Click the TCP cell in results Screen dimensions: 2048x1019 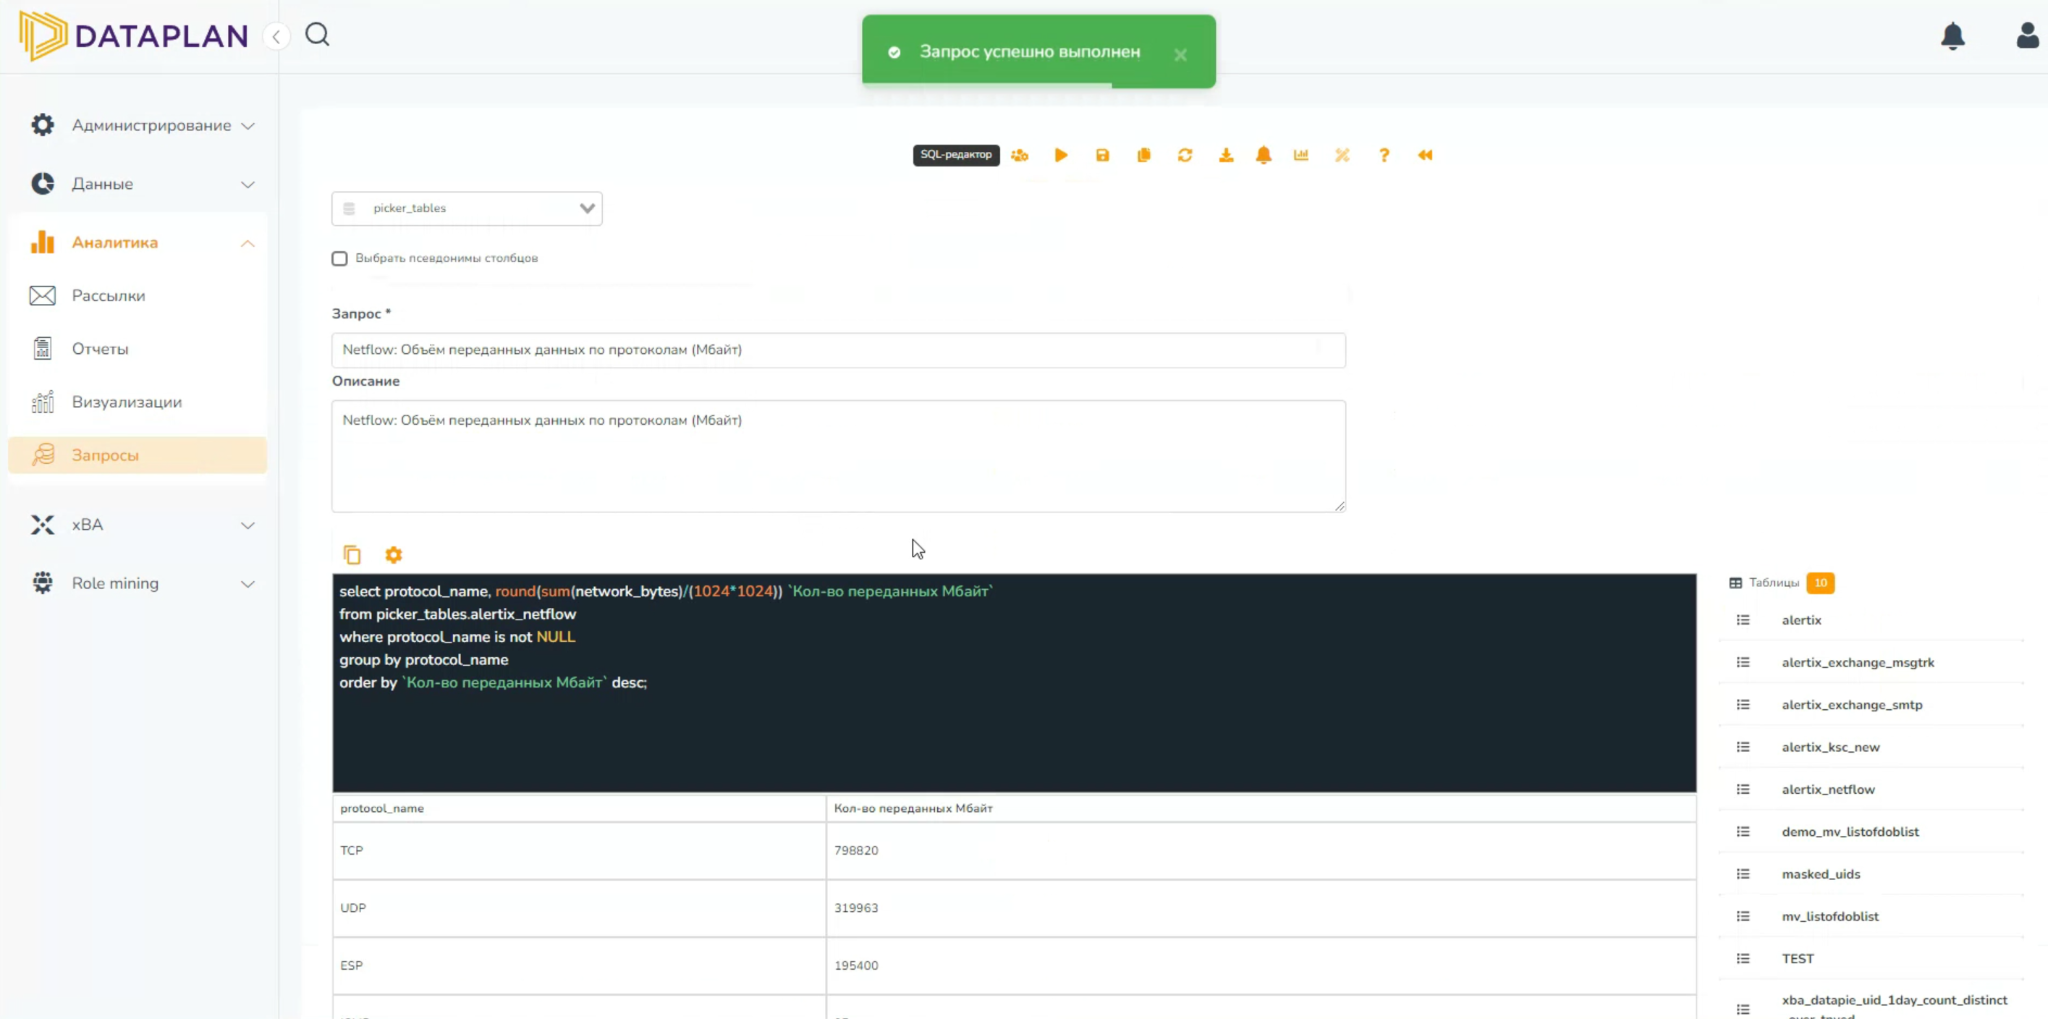[579, 851]
